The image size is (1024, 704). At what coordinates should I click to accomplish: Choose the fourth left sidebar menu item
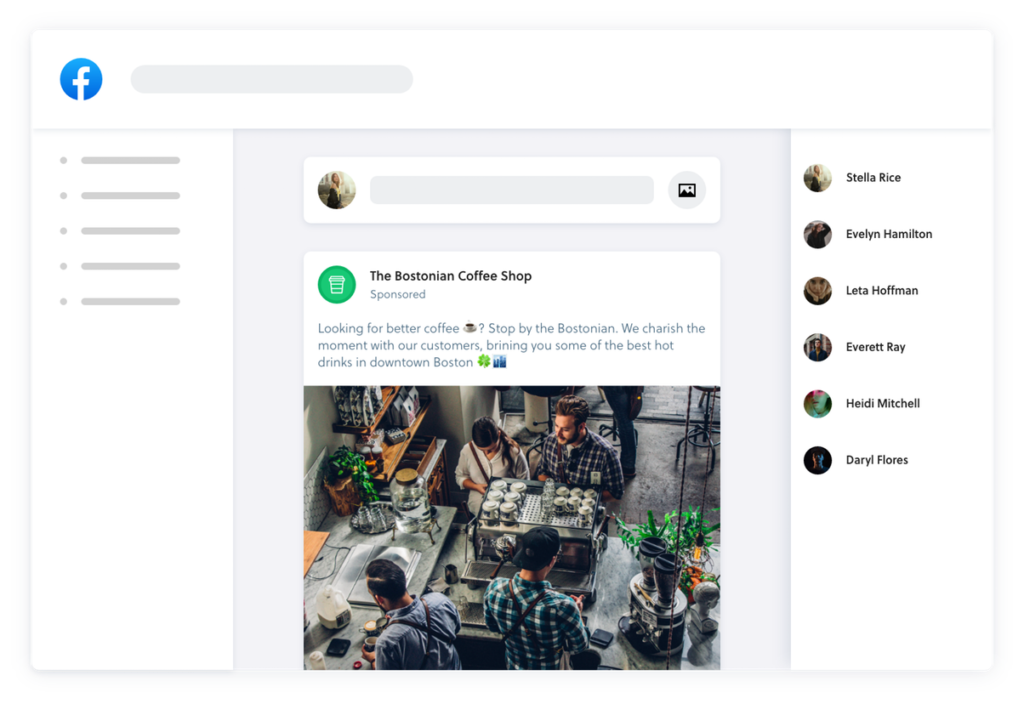click(130, 266)
